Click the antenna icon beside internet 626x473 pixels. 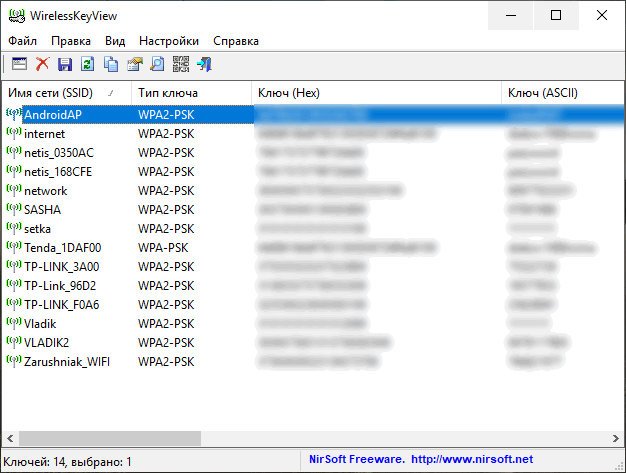(x=14, y=133)
